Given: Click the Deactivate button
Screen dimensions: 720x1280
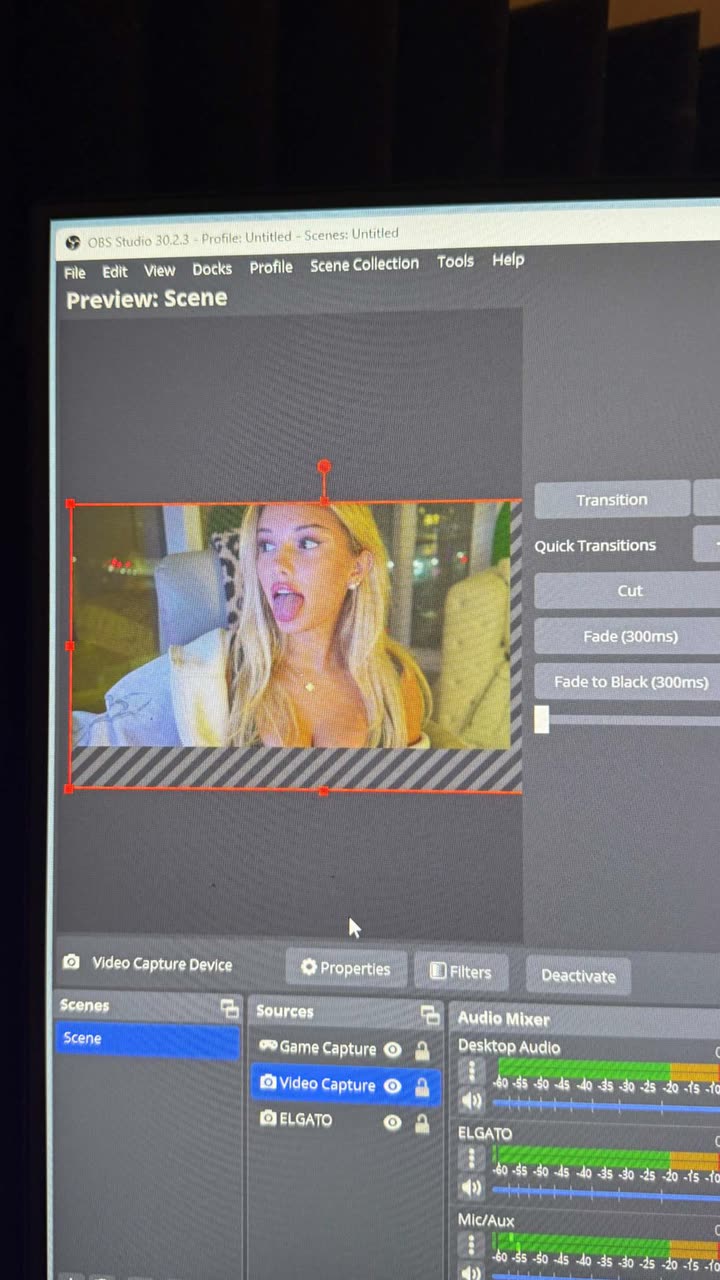Looking at the screenshot, I should click(x=578, y=975).
